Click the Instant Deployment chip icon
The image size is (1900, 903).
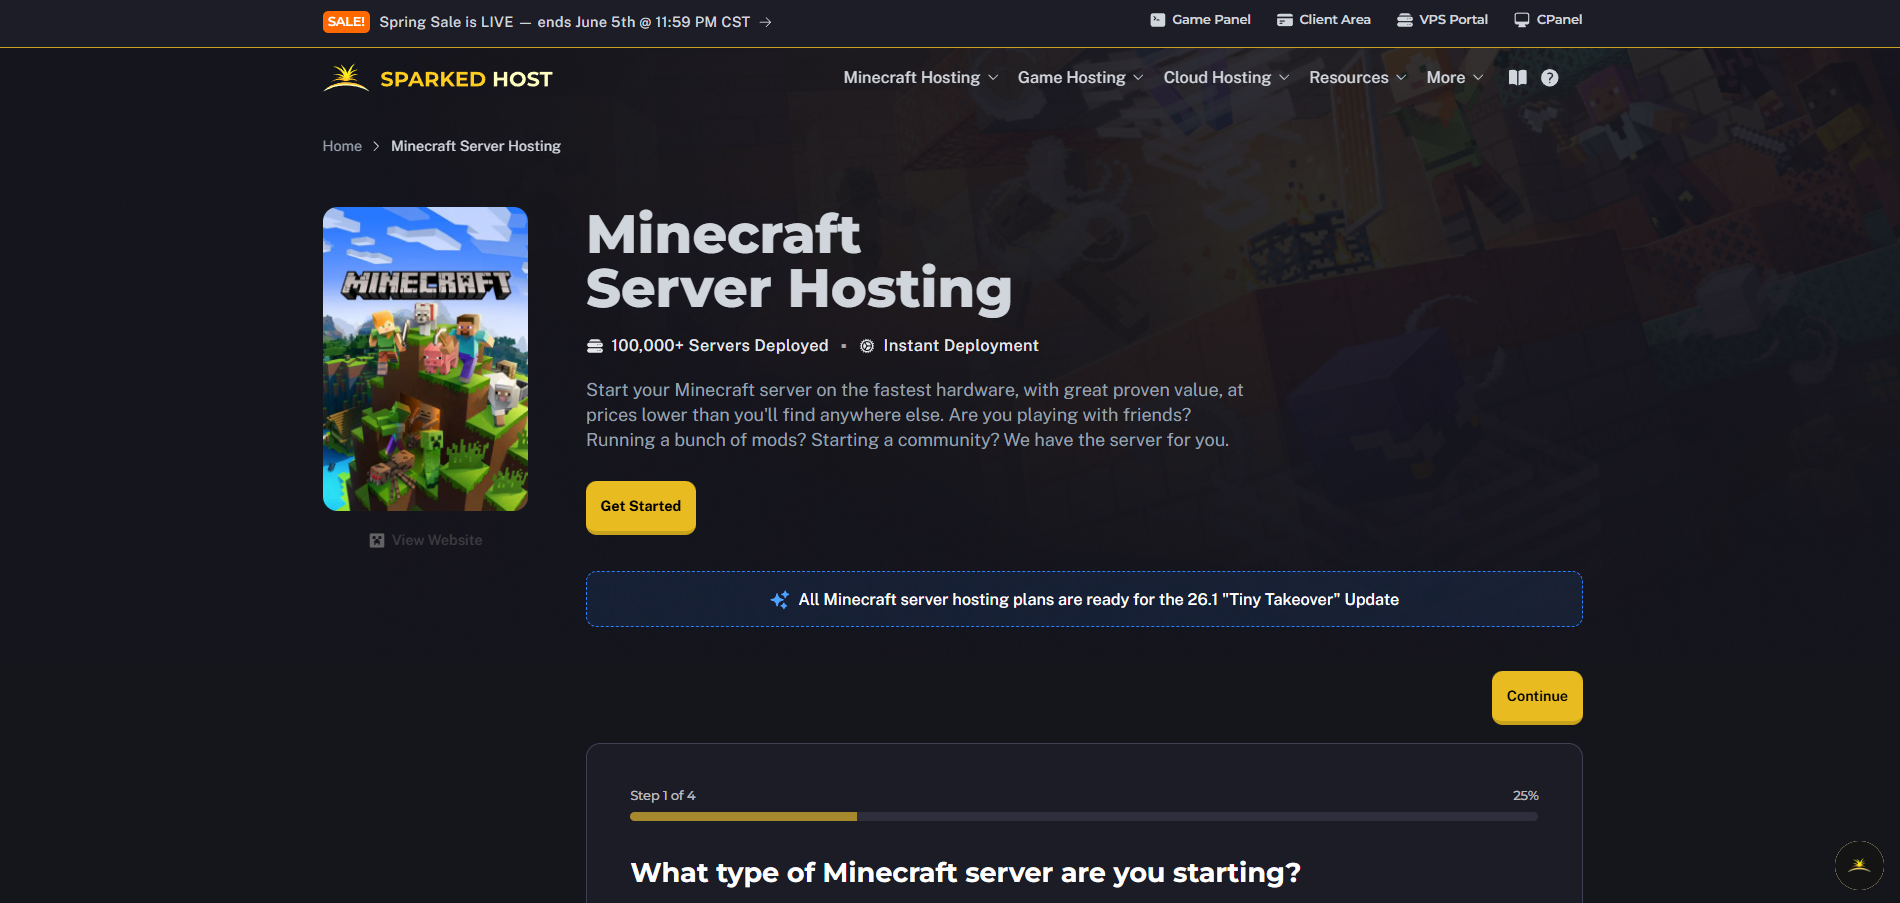click(867, 346)
